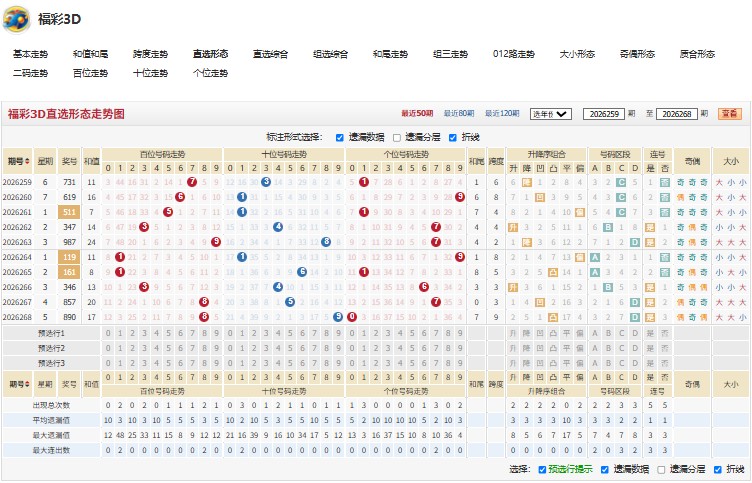This screenshot has height=483, width=752.
Task: Focus end period field 2026268
Action: coord(677,114)
